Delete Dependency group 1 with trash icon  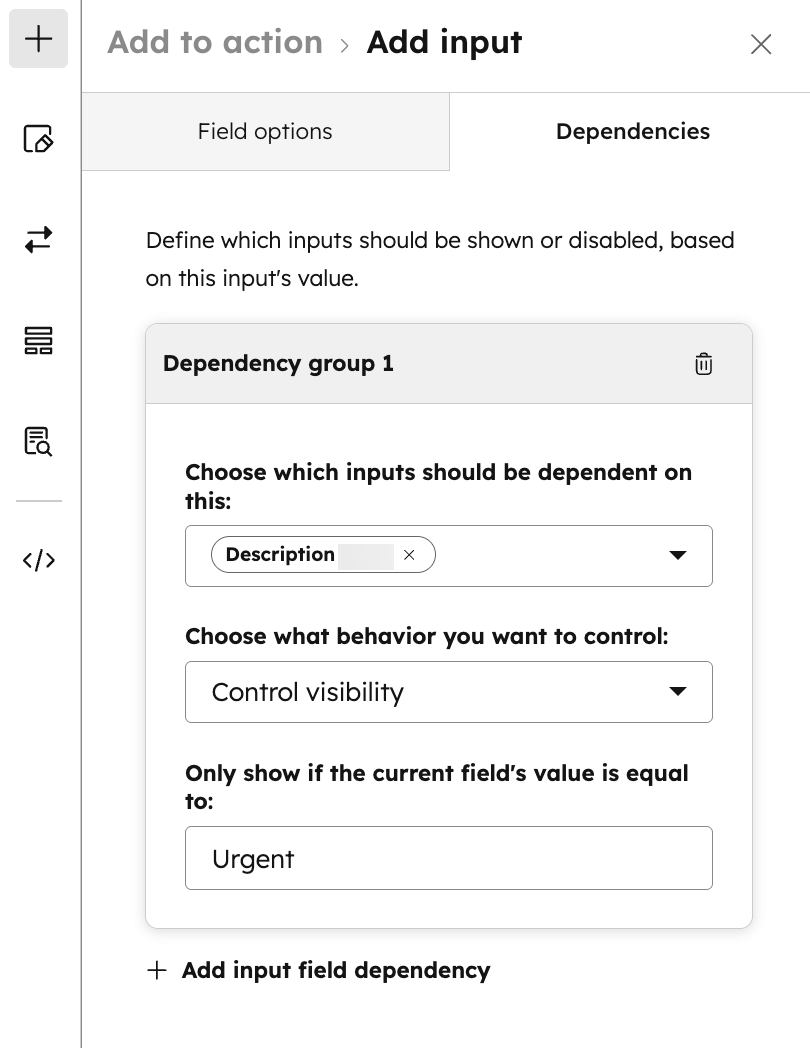click(703, 364)
